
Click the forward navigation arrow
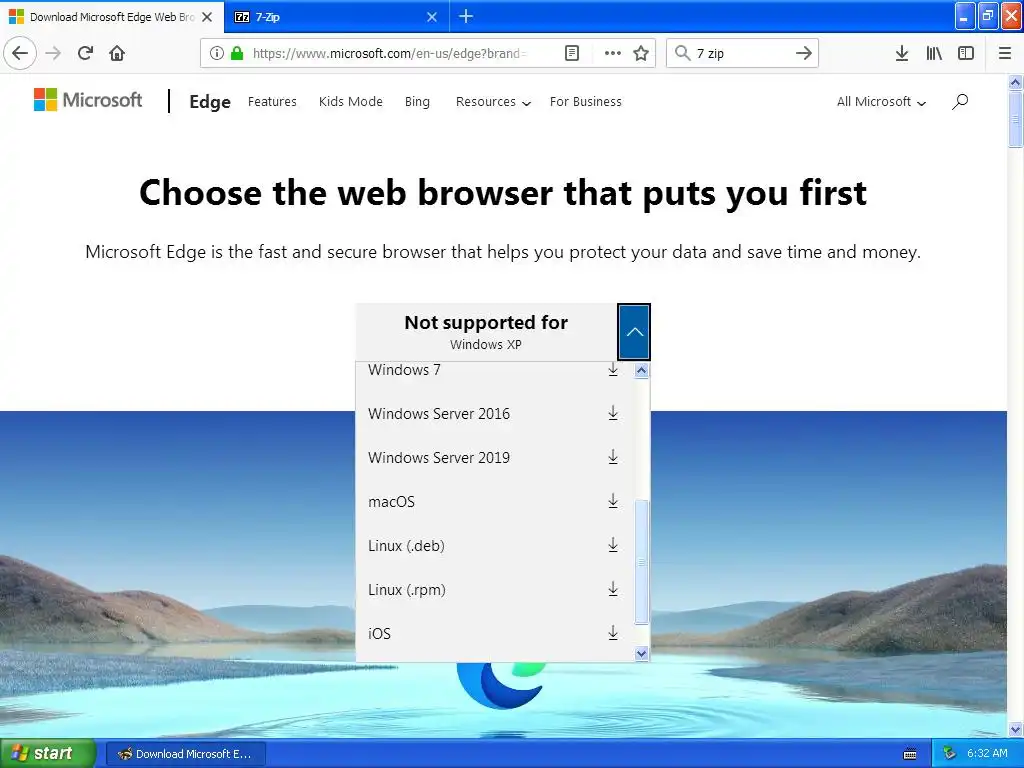54,53
